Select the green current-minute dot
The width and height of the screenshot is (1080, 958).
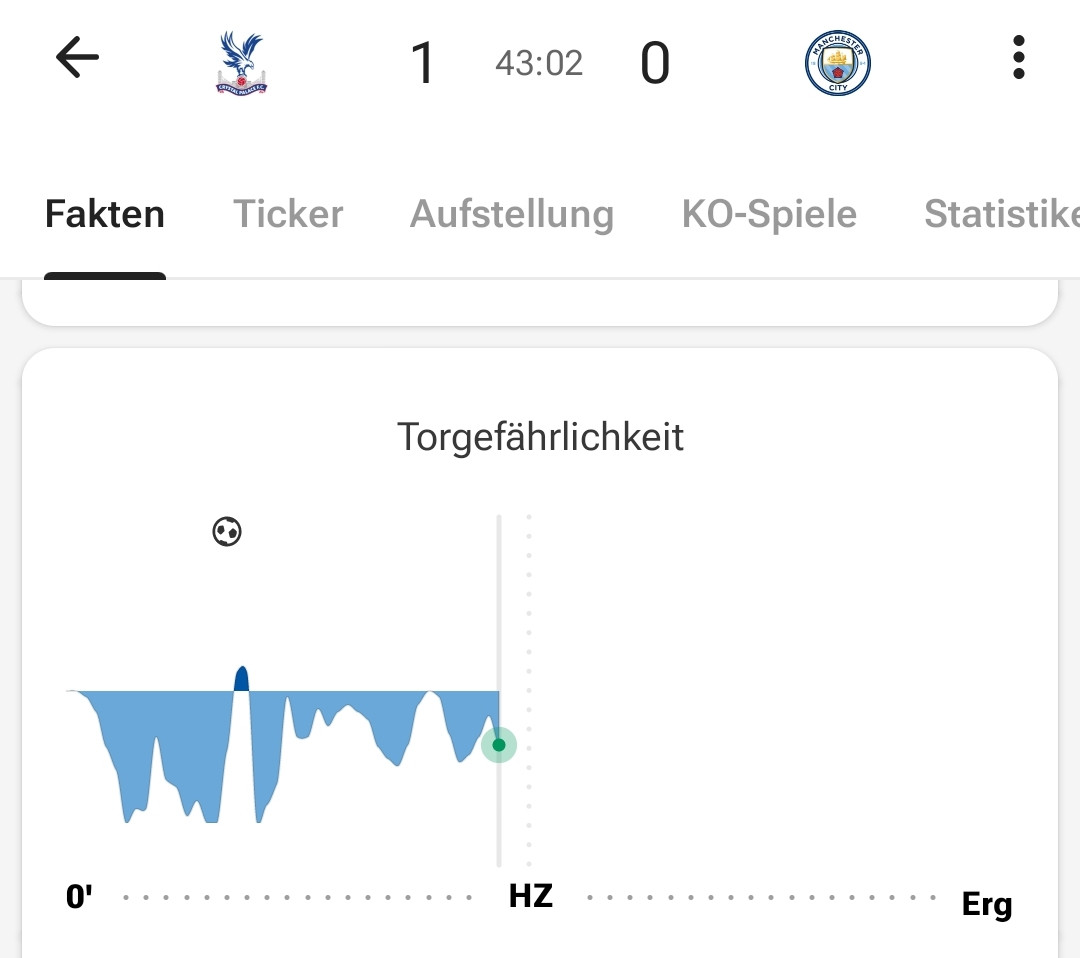click(x=498, y=745)
